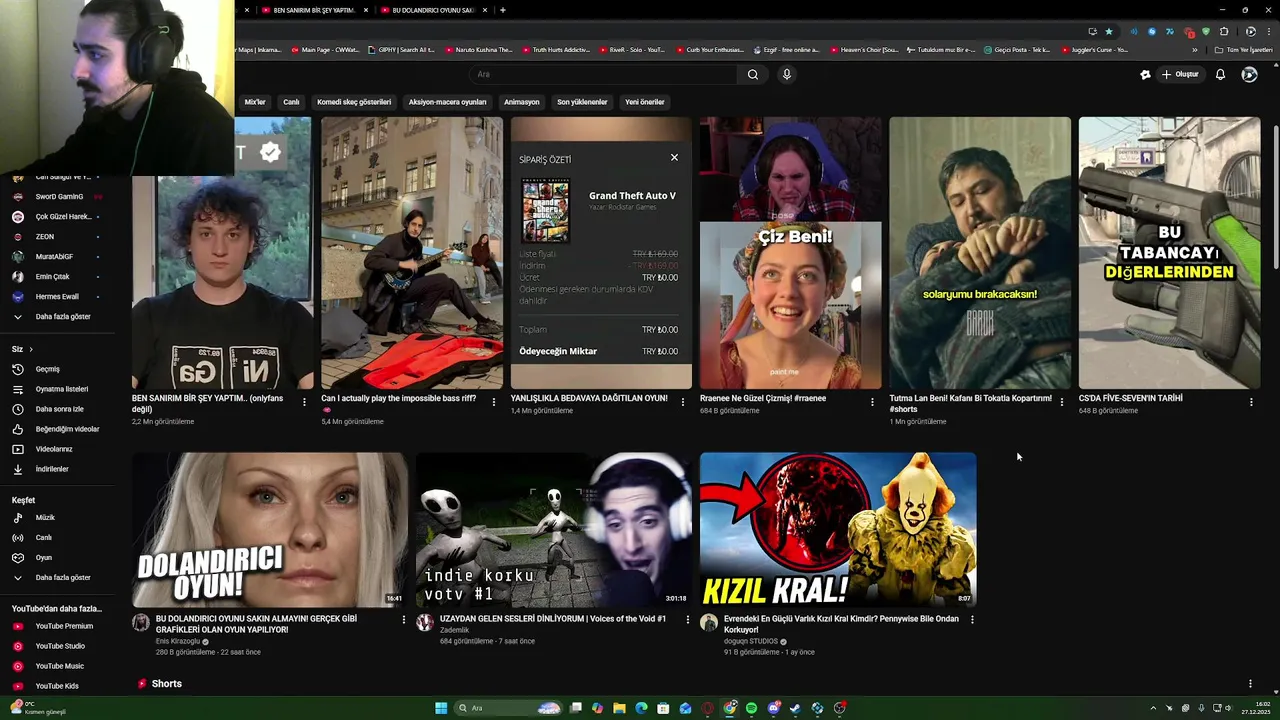
Task: Open YouTube Kids link
Action: point(58,686)
